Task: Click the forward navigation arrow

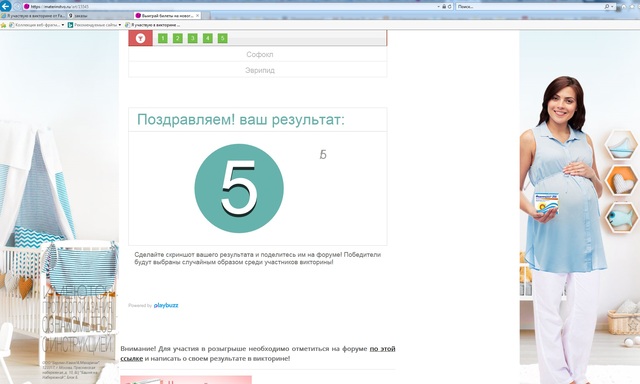Action: [x=17, y=7]
